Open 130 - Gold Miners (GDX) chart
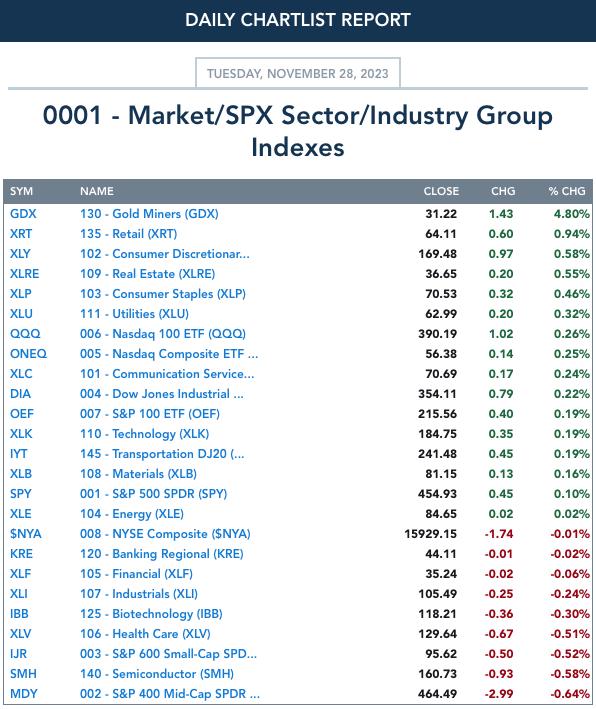The image size is (596, 709). (x=149, y=214)
